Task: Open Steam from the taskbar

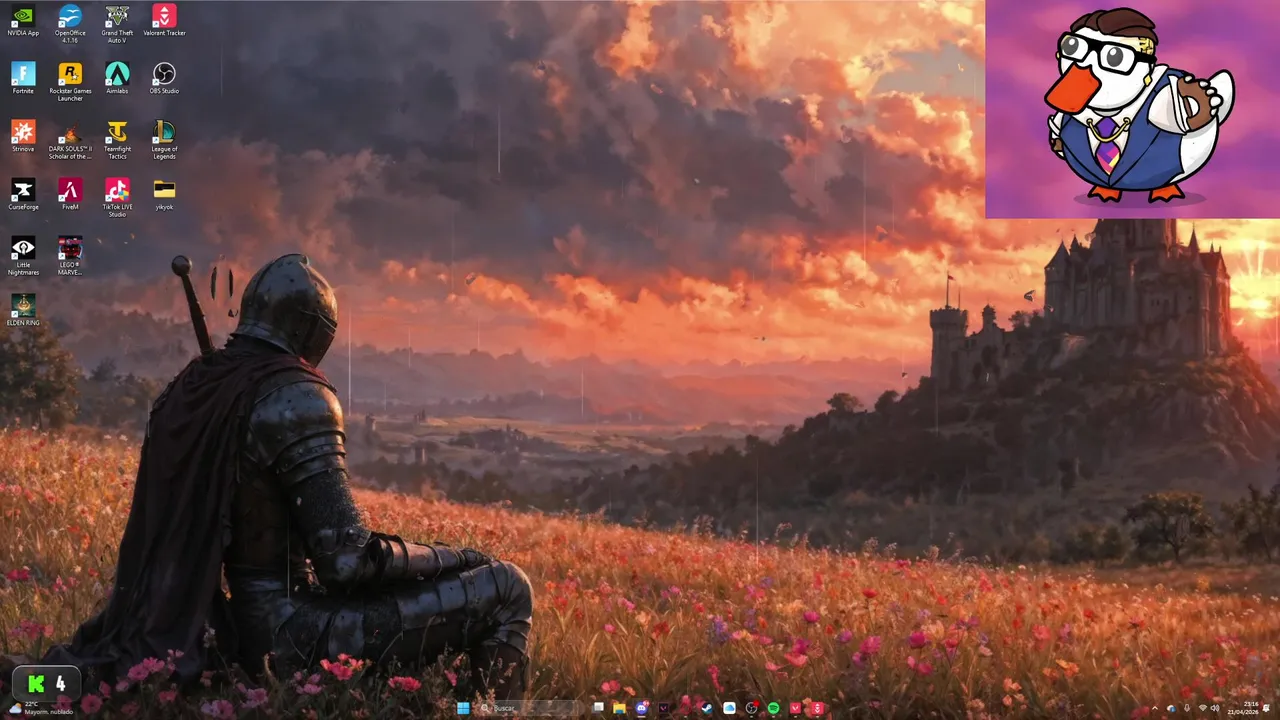Action: tap(706, 708)
